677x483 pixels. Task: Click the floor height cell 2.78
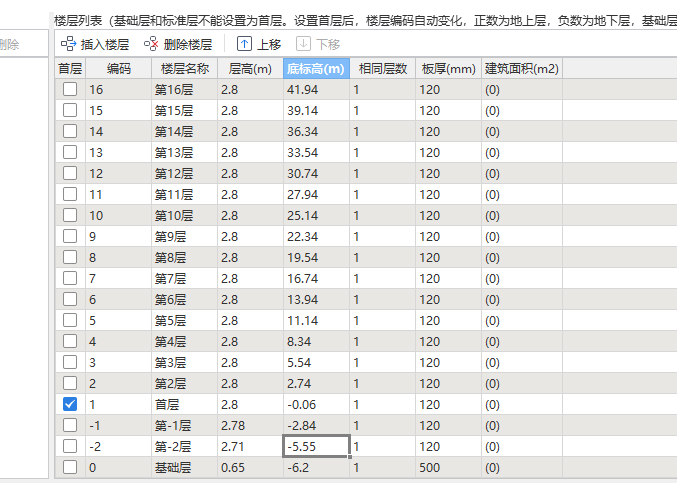click(x=250, y=425)
